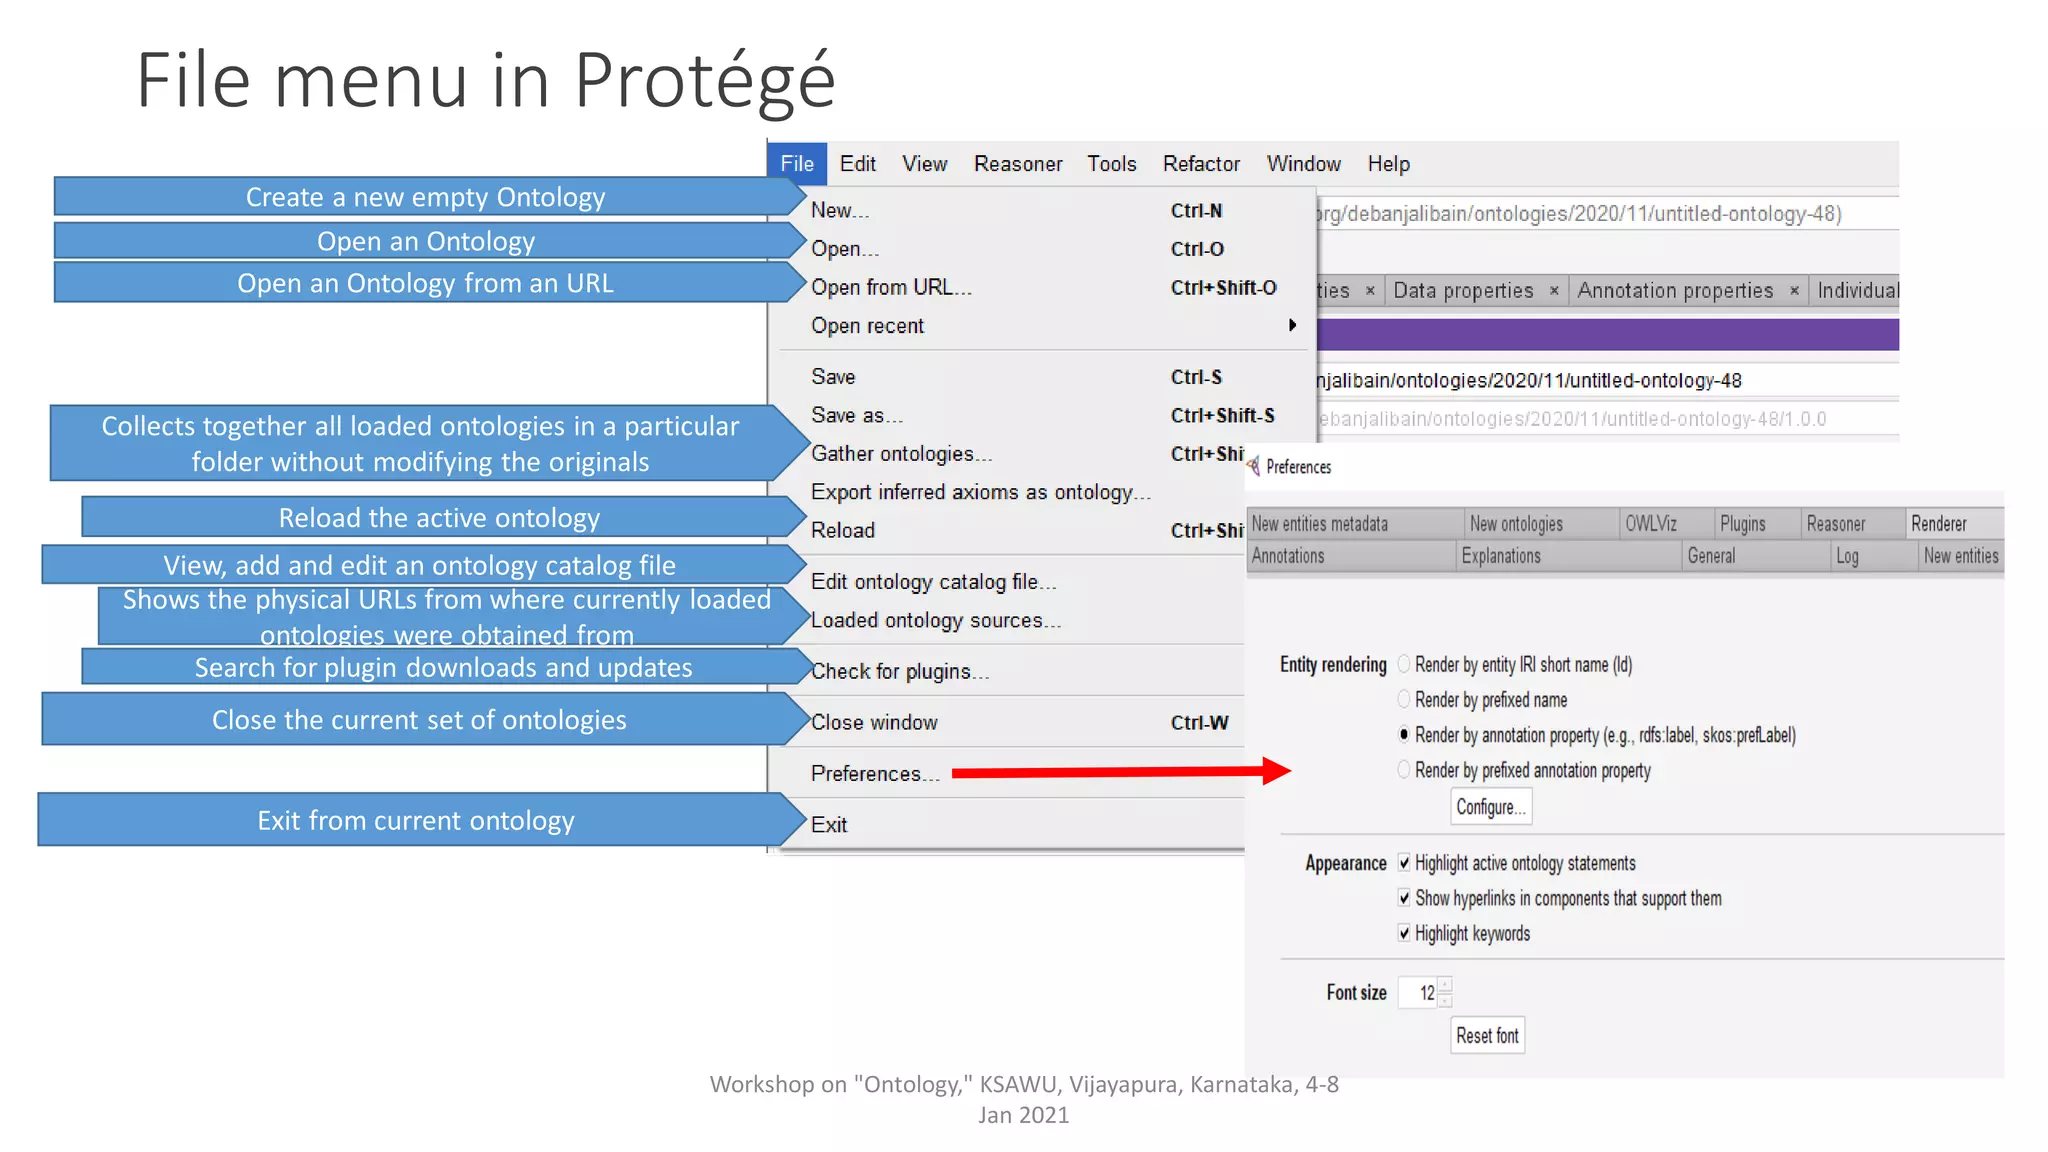
Task: Select Render by prefixed annotation property
Action: pyautogui.click(x=1404, y=769)
